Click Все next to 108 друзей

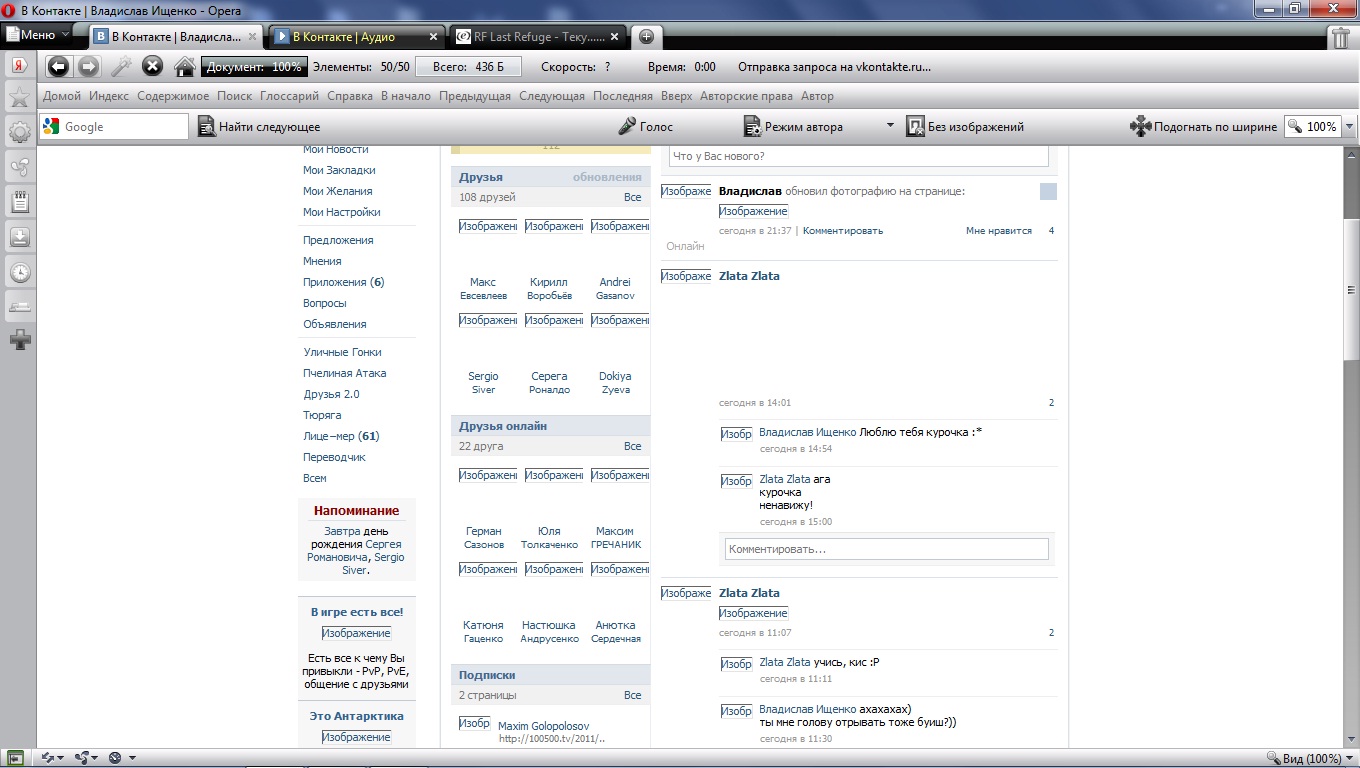click(632, 197)
